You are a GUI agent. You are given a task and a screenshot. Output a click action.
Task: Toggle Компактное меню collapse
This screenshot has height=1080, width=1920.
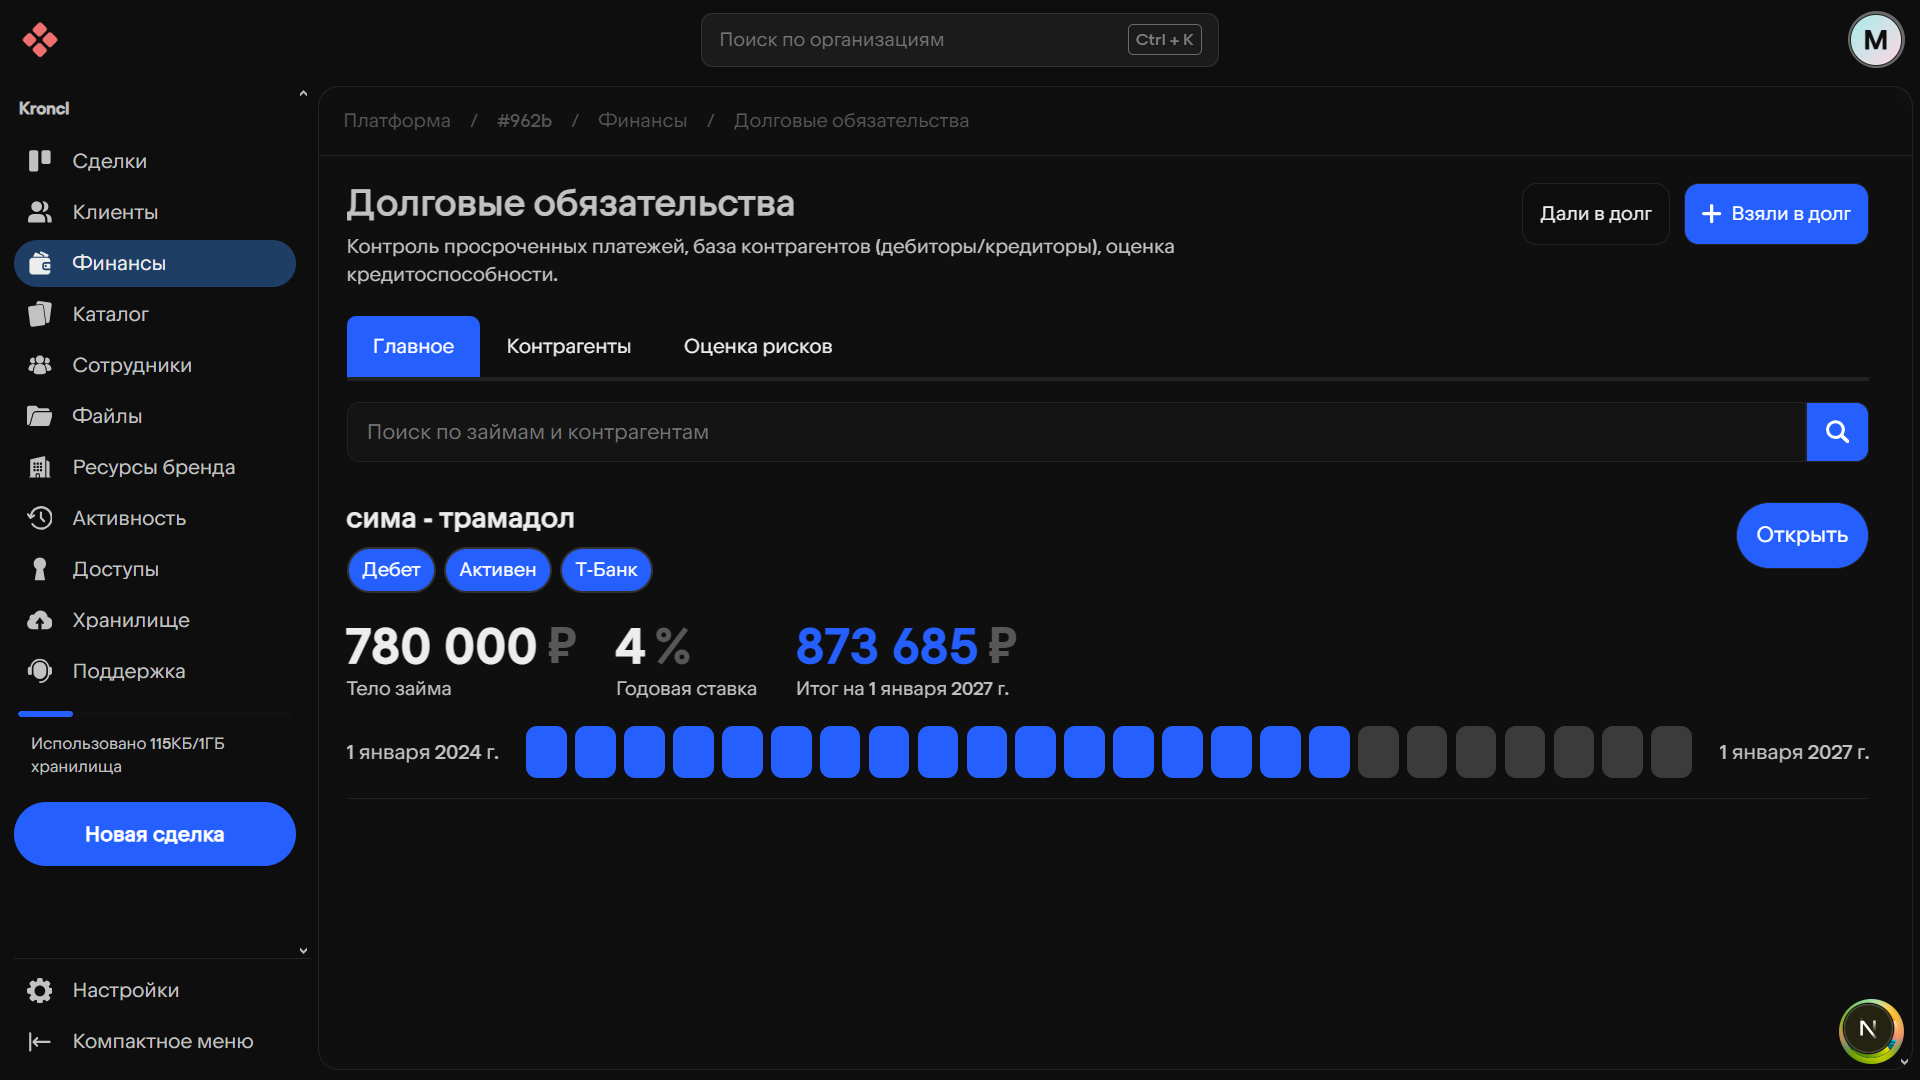click(40, 1041)
